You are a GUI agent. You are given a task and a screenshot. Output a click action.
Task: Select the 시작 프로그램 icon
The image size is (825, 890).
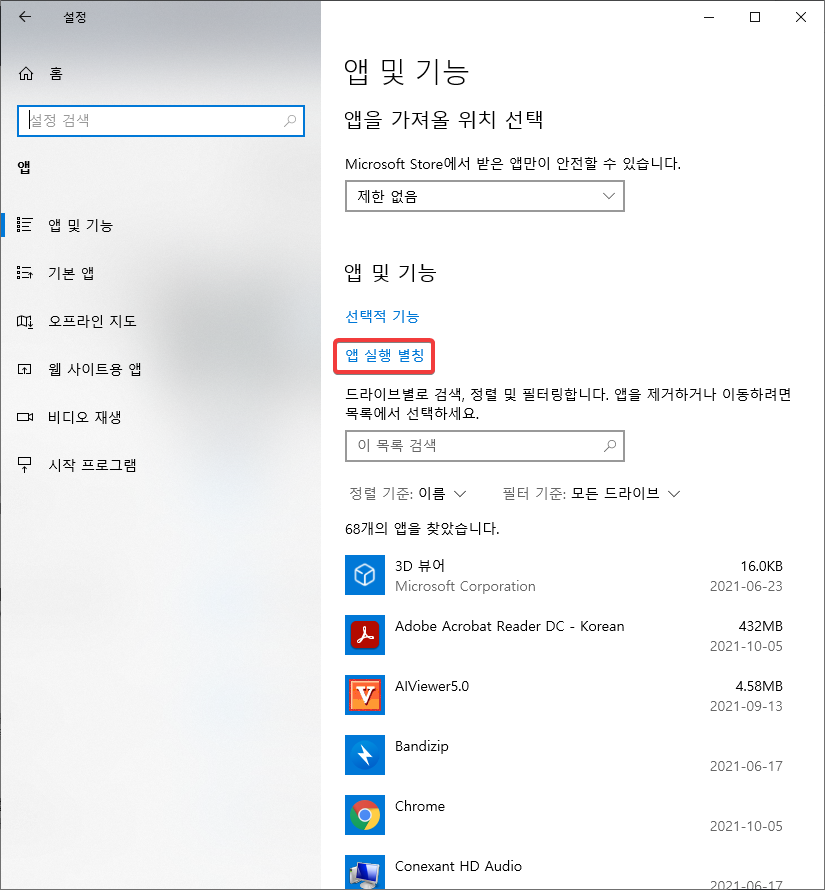pyautogui.click(x=24, y=465)
